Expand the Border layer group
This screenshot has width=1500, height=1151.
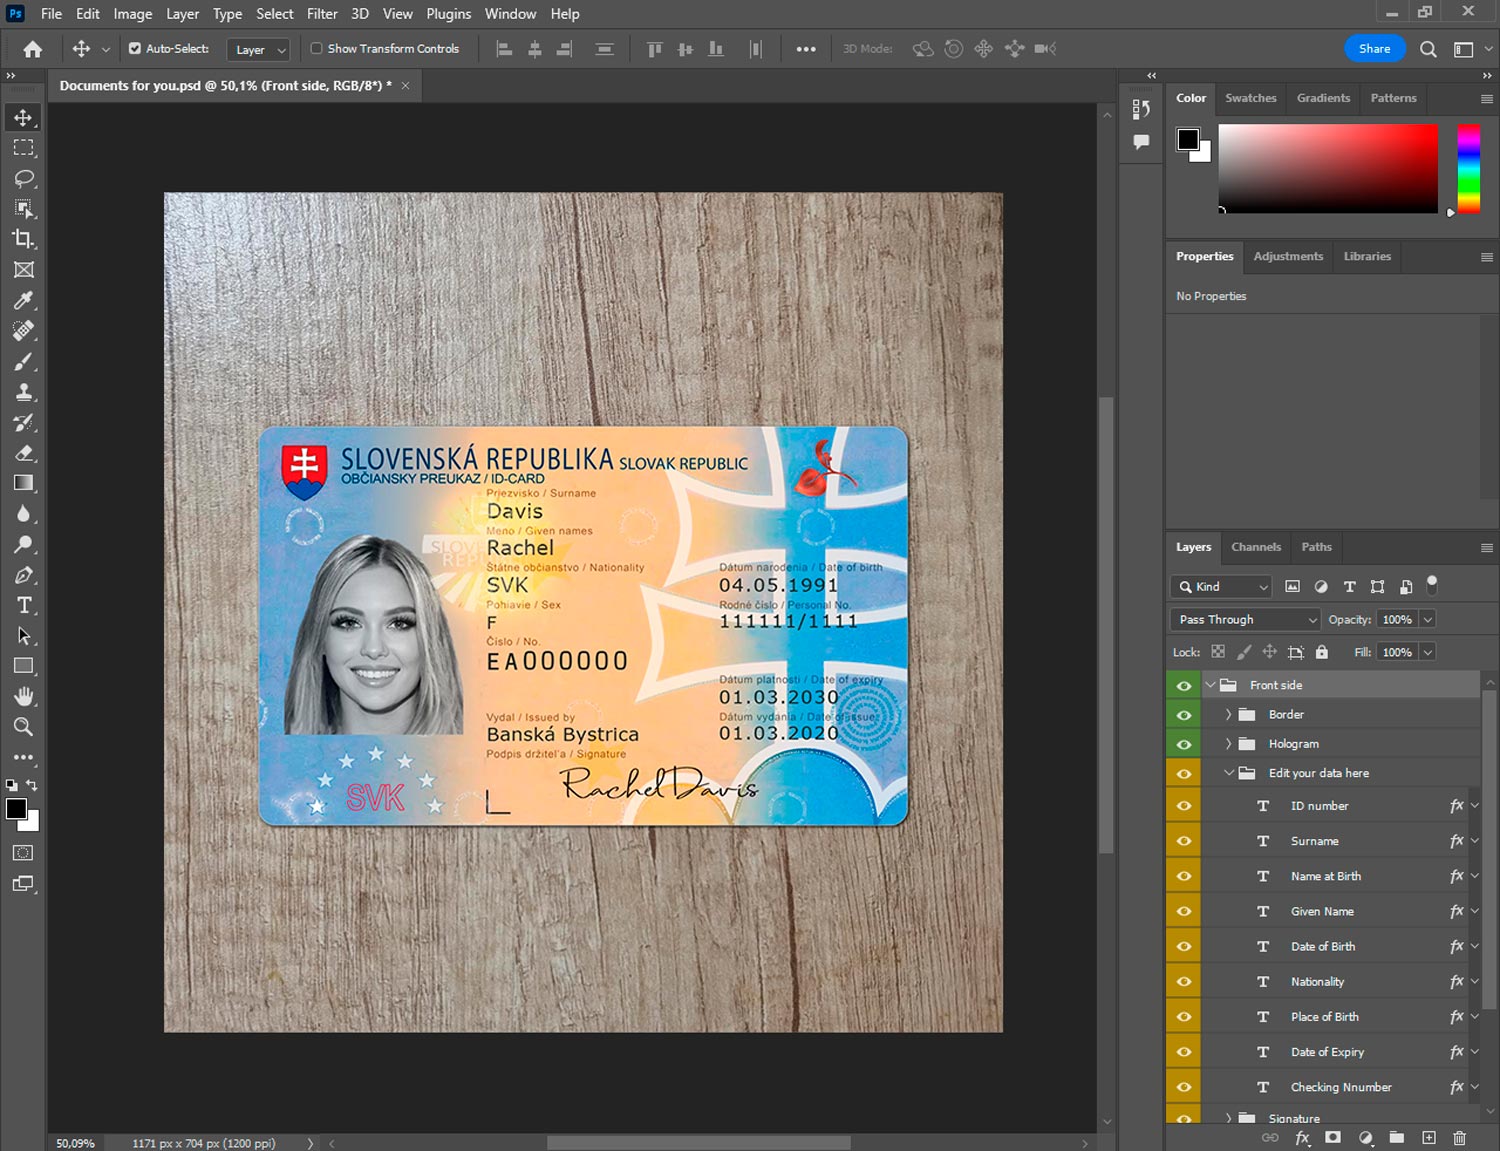coord(1228,715)
